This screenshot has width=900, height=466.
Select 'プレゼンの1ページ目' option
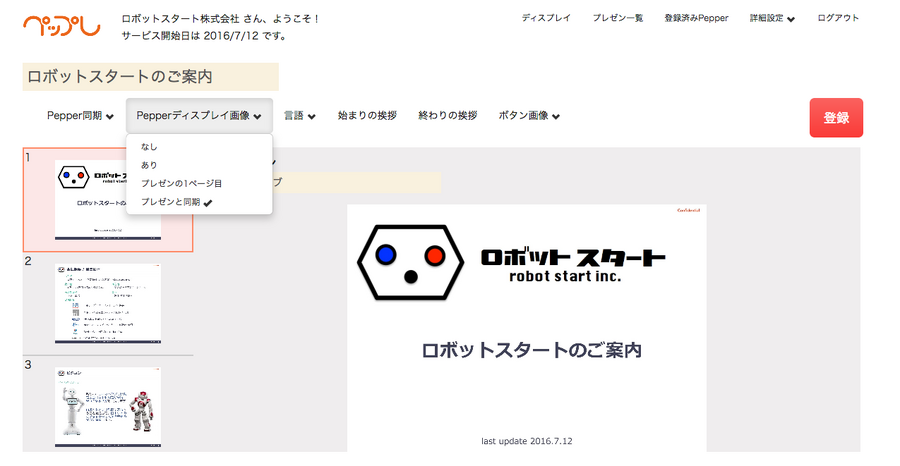(181, 184)
